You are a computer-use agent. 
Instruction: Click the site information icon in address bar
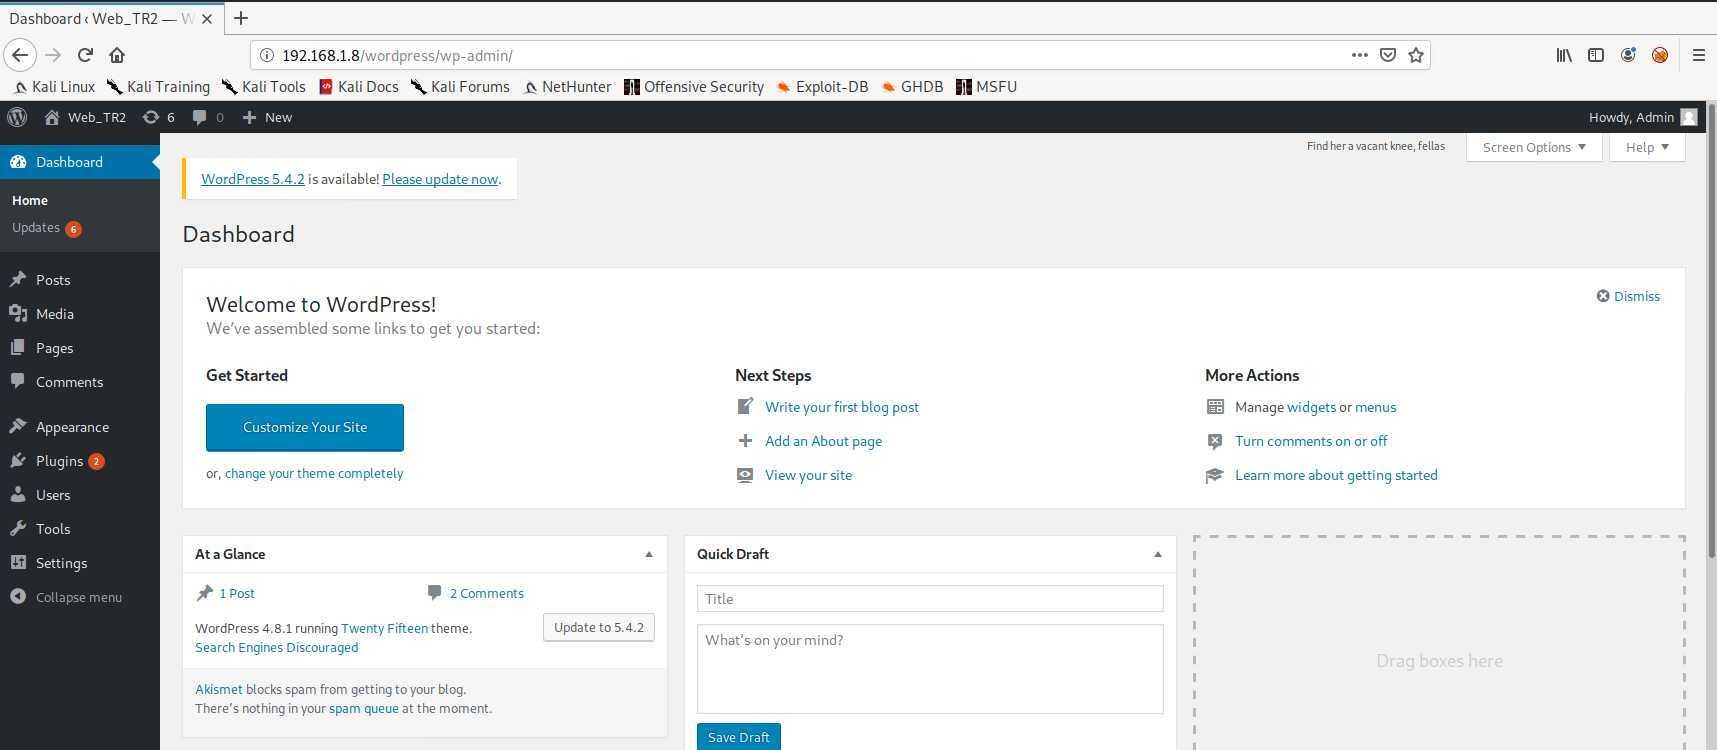[x=267, y=55]
